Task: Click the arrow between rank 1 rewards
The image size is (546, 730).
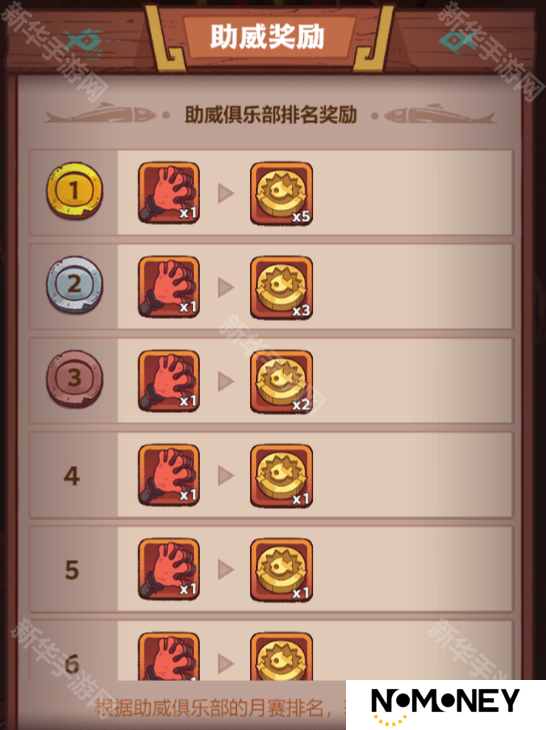Action: tap(226, 193)
